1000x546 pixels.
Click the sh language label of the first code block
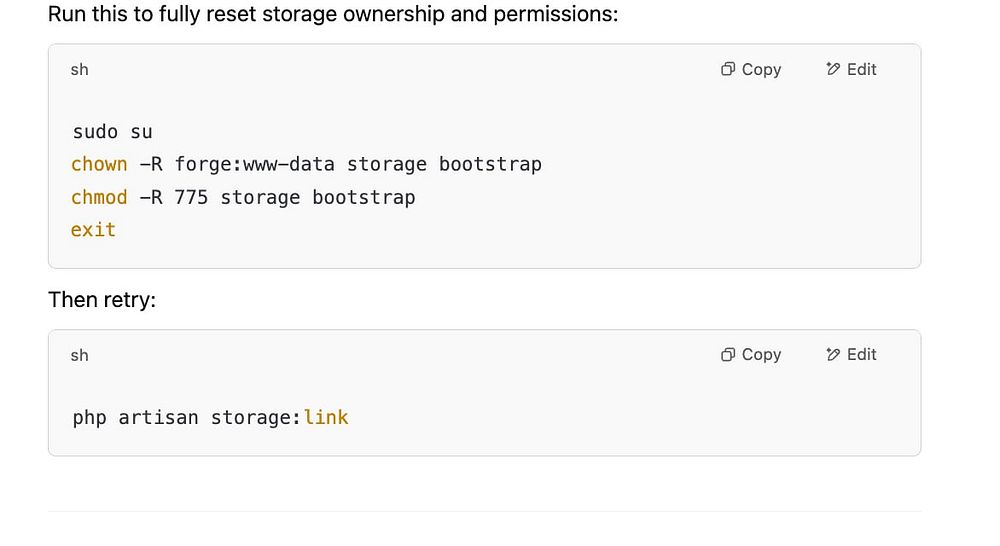[79, 70]
